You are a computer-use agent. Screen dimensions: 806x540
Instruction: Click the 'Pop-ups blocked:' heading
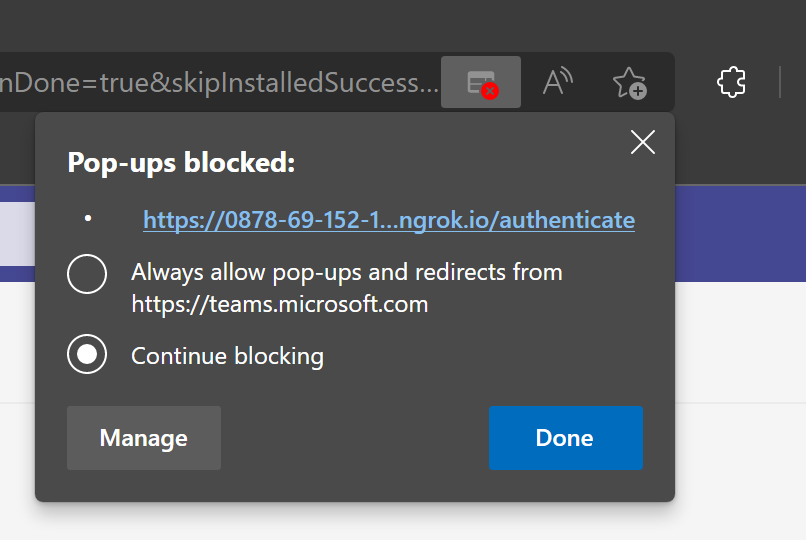point(181,163)
